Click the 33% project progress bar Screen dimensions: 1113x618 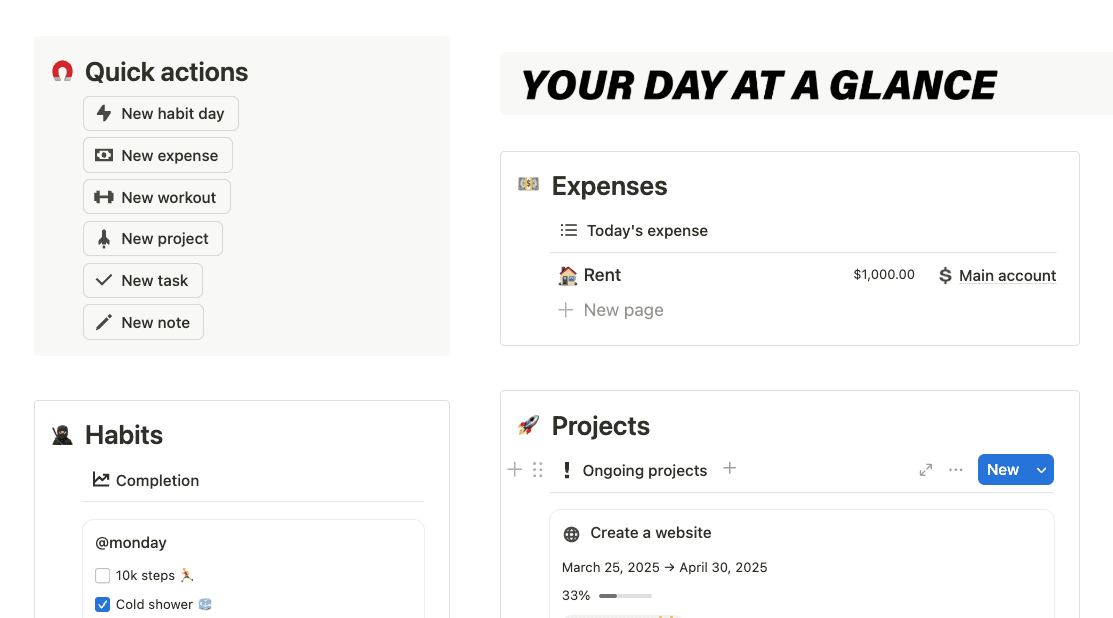(x=625, y=596)
